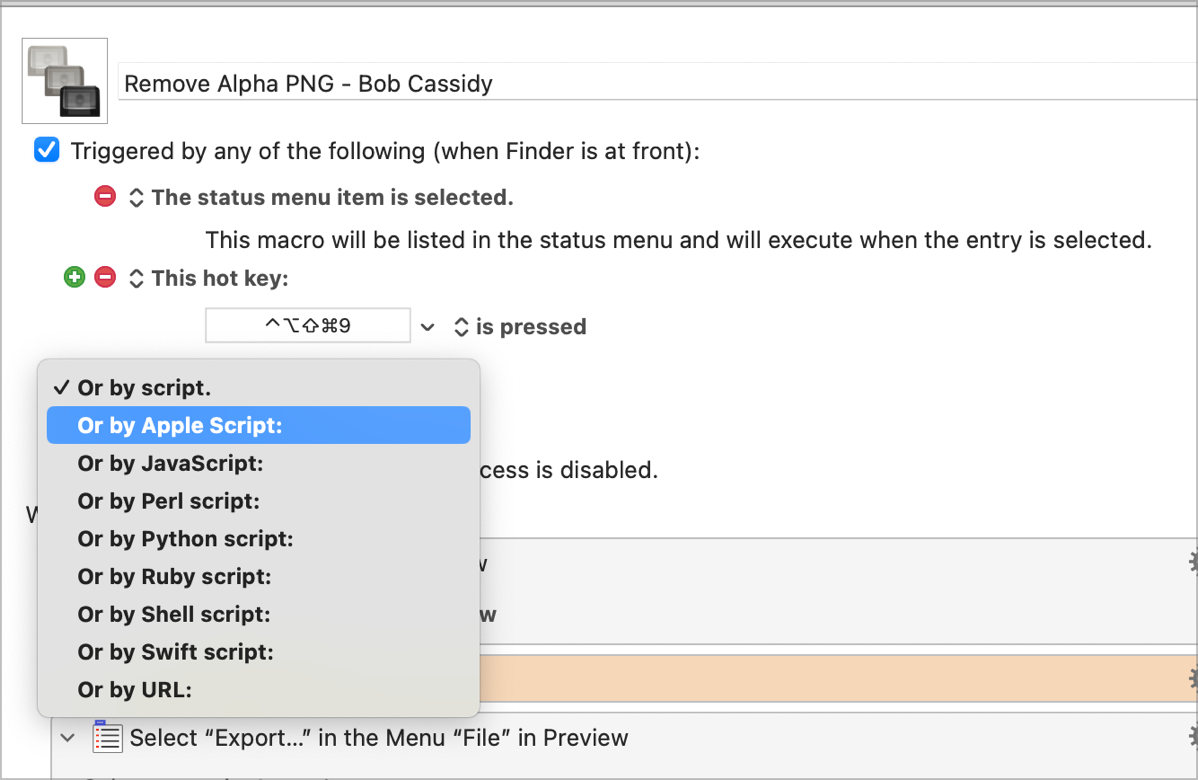Remove the status menu trigger with red minus
This screenshot has height=780, width=1198.
105,197
